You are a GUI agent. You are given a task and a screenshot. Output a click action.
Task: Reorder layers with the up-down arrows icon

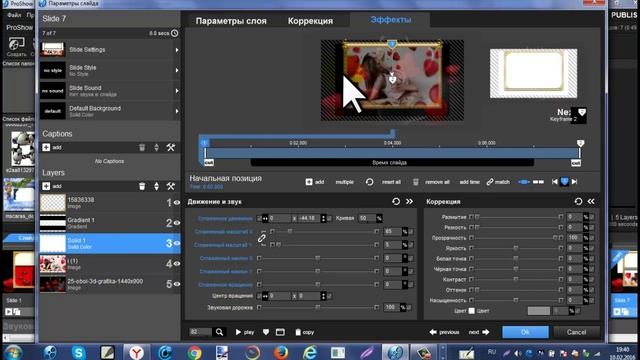pos(156,186)
